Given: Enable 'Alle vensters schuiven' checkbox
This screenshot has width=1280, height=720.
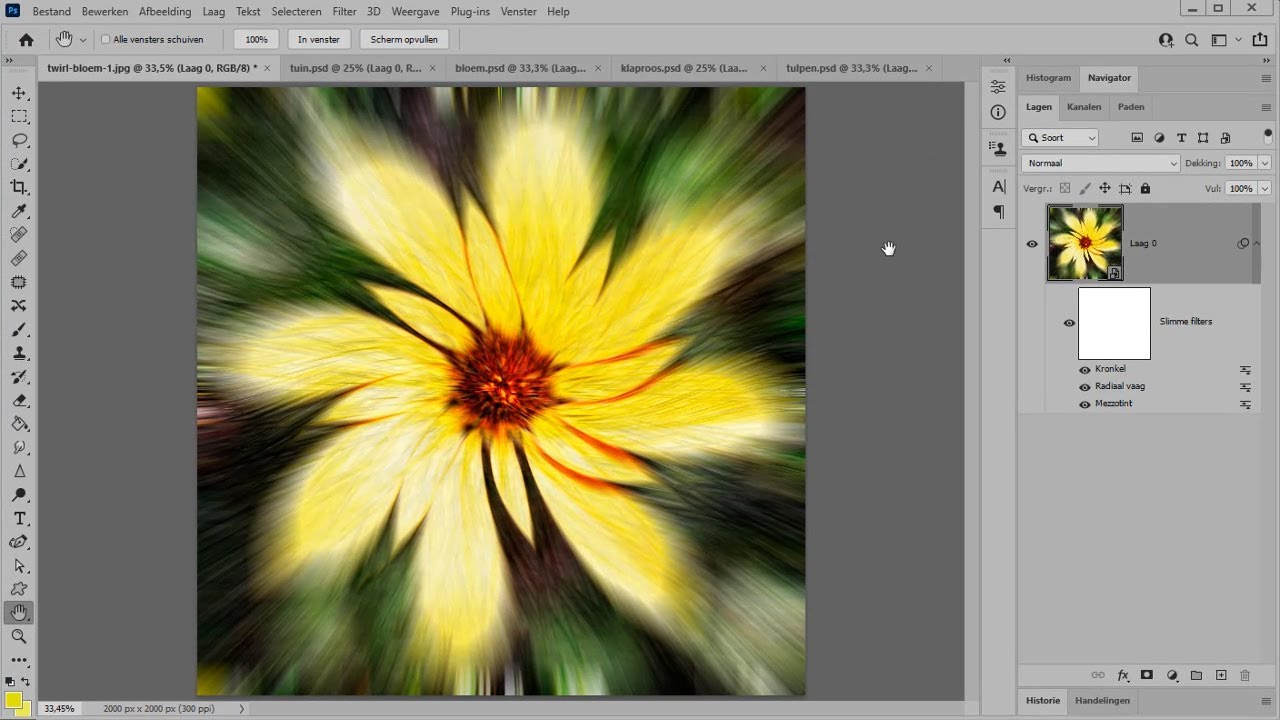Looking at the screenshot, I should coord(106,40).
